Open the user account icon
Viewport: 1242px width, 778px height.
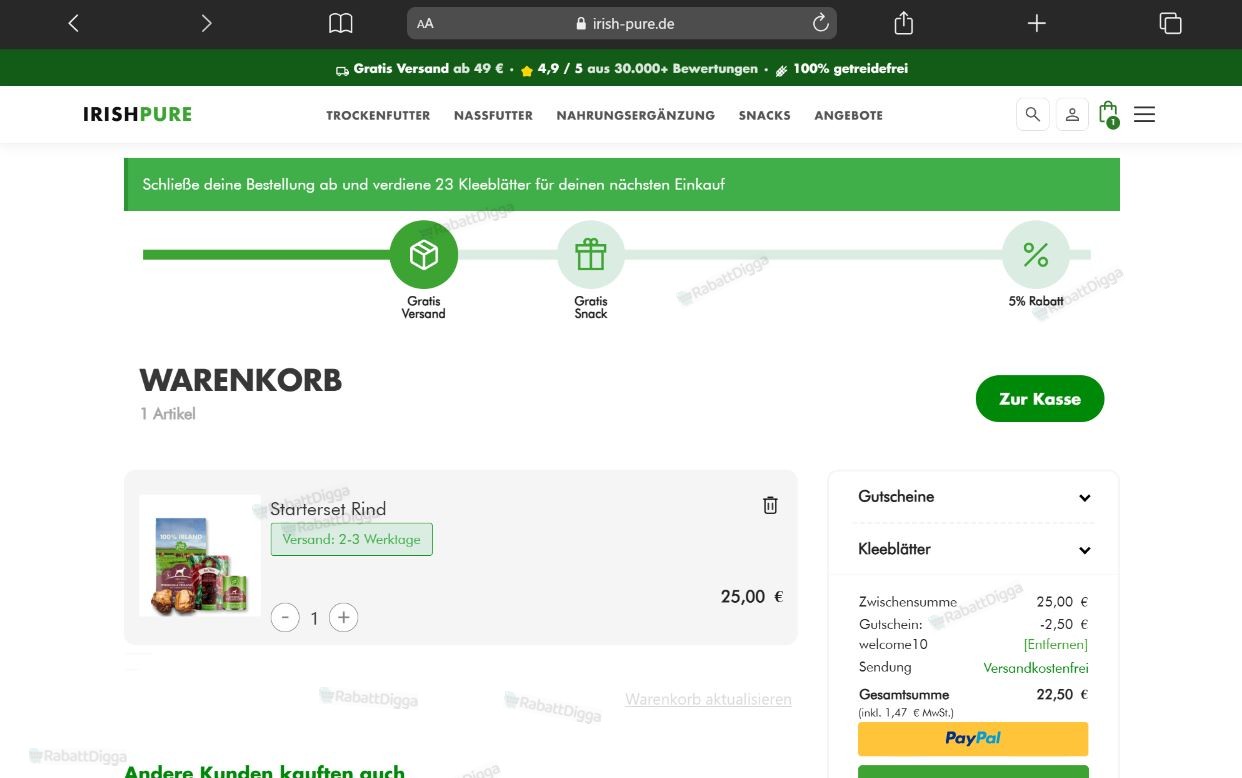(1072, 114)
